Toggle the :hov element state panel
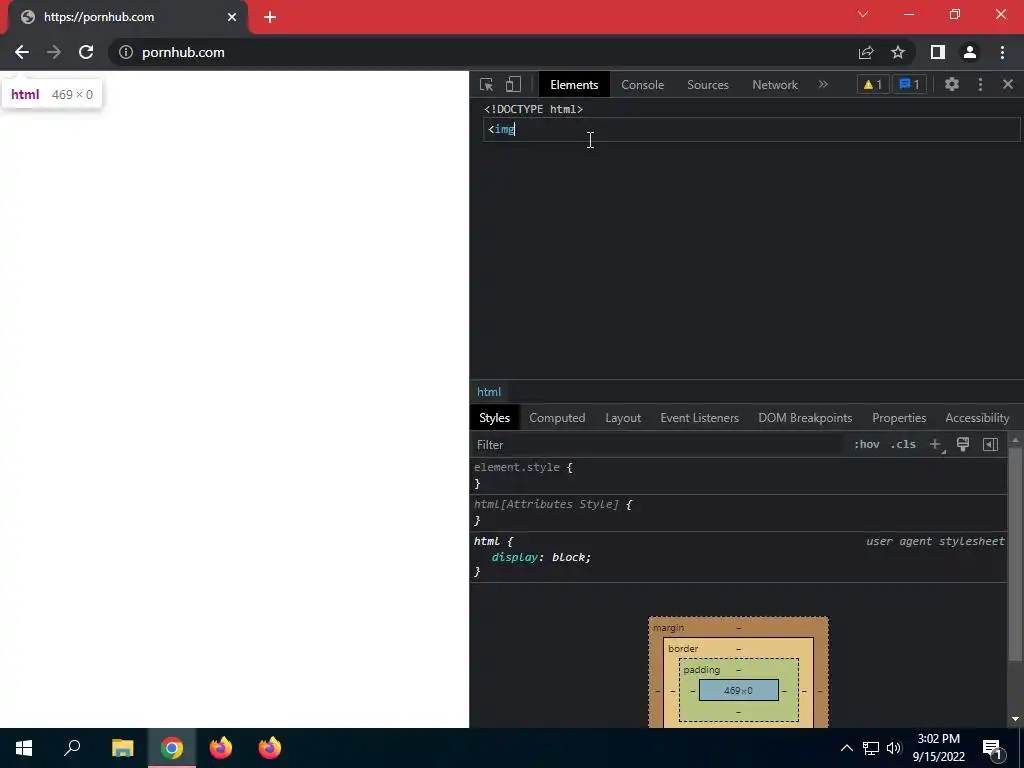The height and width of the screenshot is (768, 1024). click(867, 444)
